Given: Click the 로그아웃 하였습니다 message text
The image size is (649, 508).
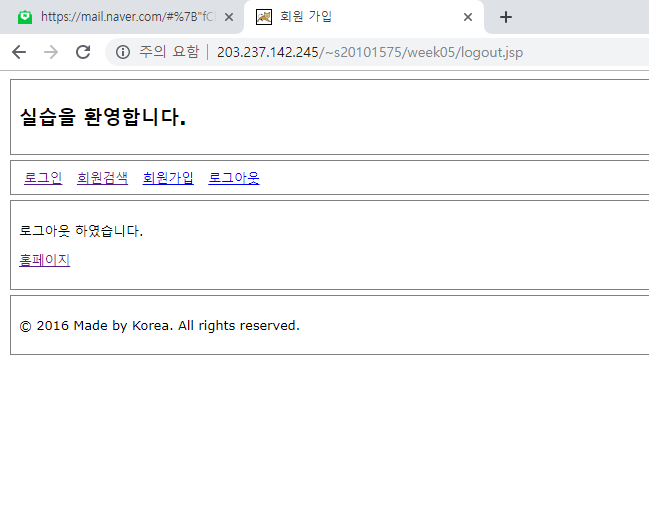Looking at the screenshot, I should pyautogui.click(x=81, y=231).
